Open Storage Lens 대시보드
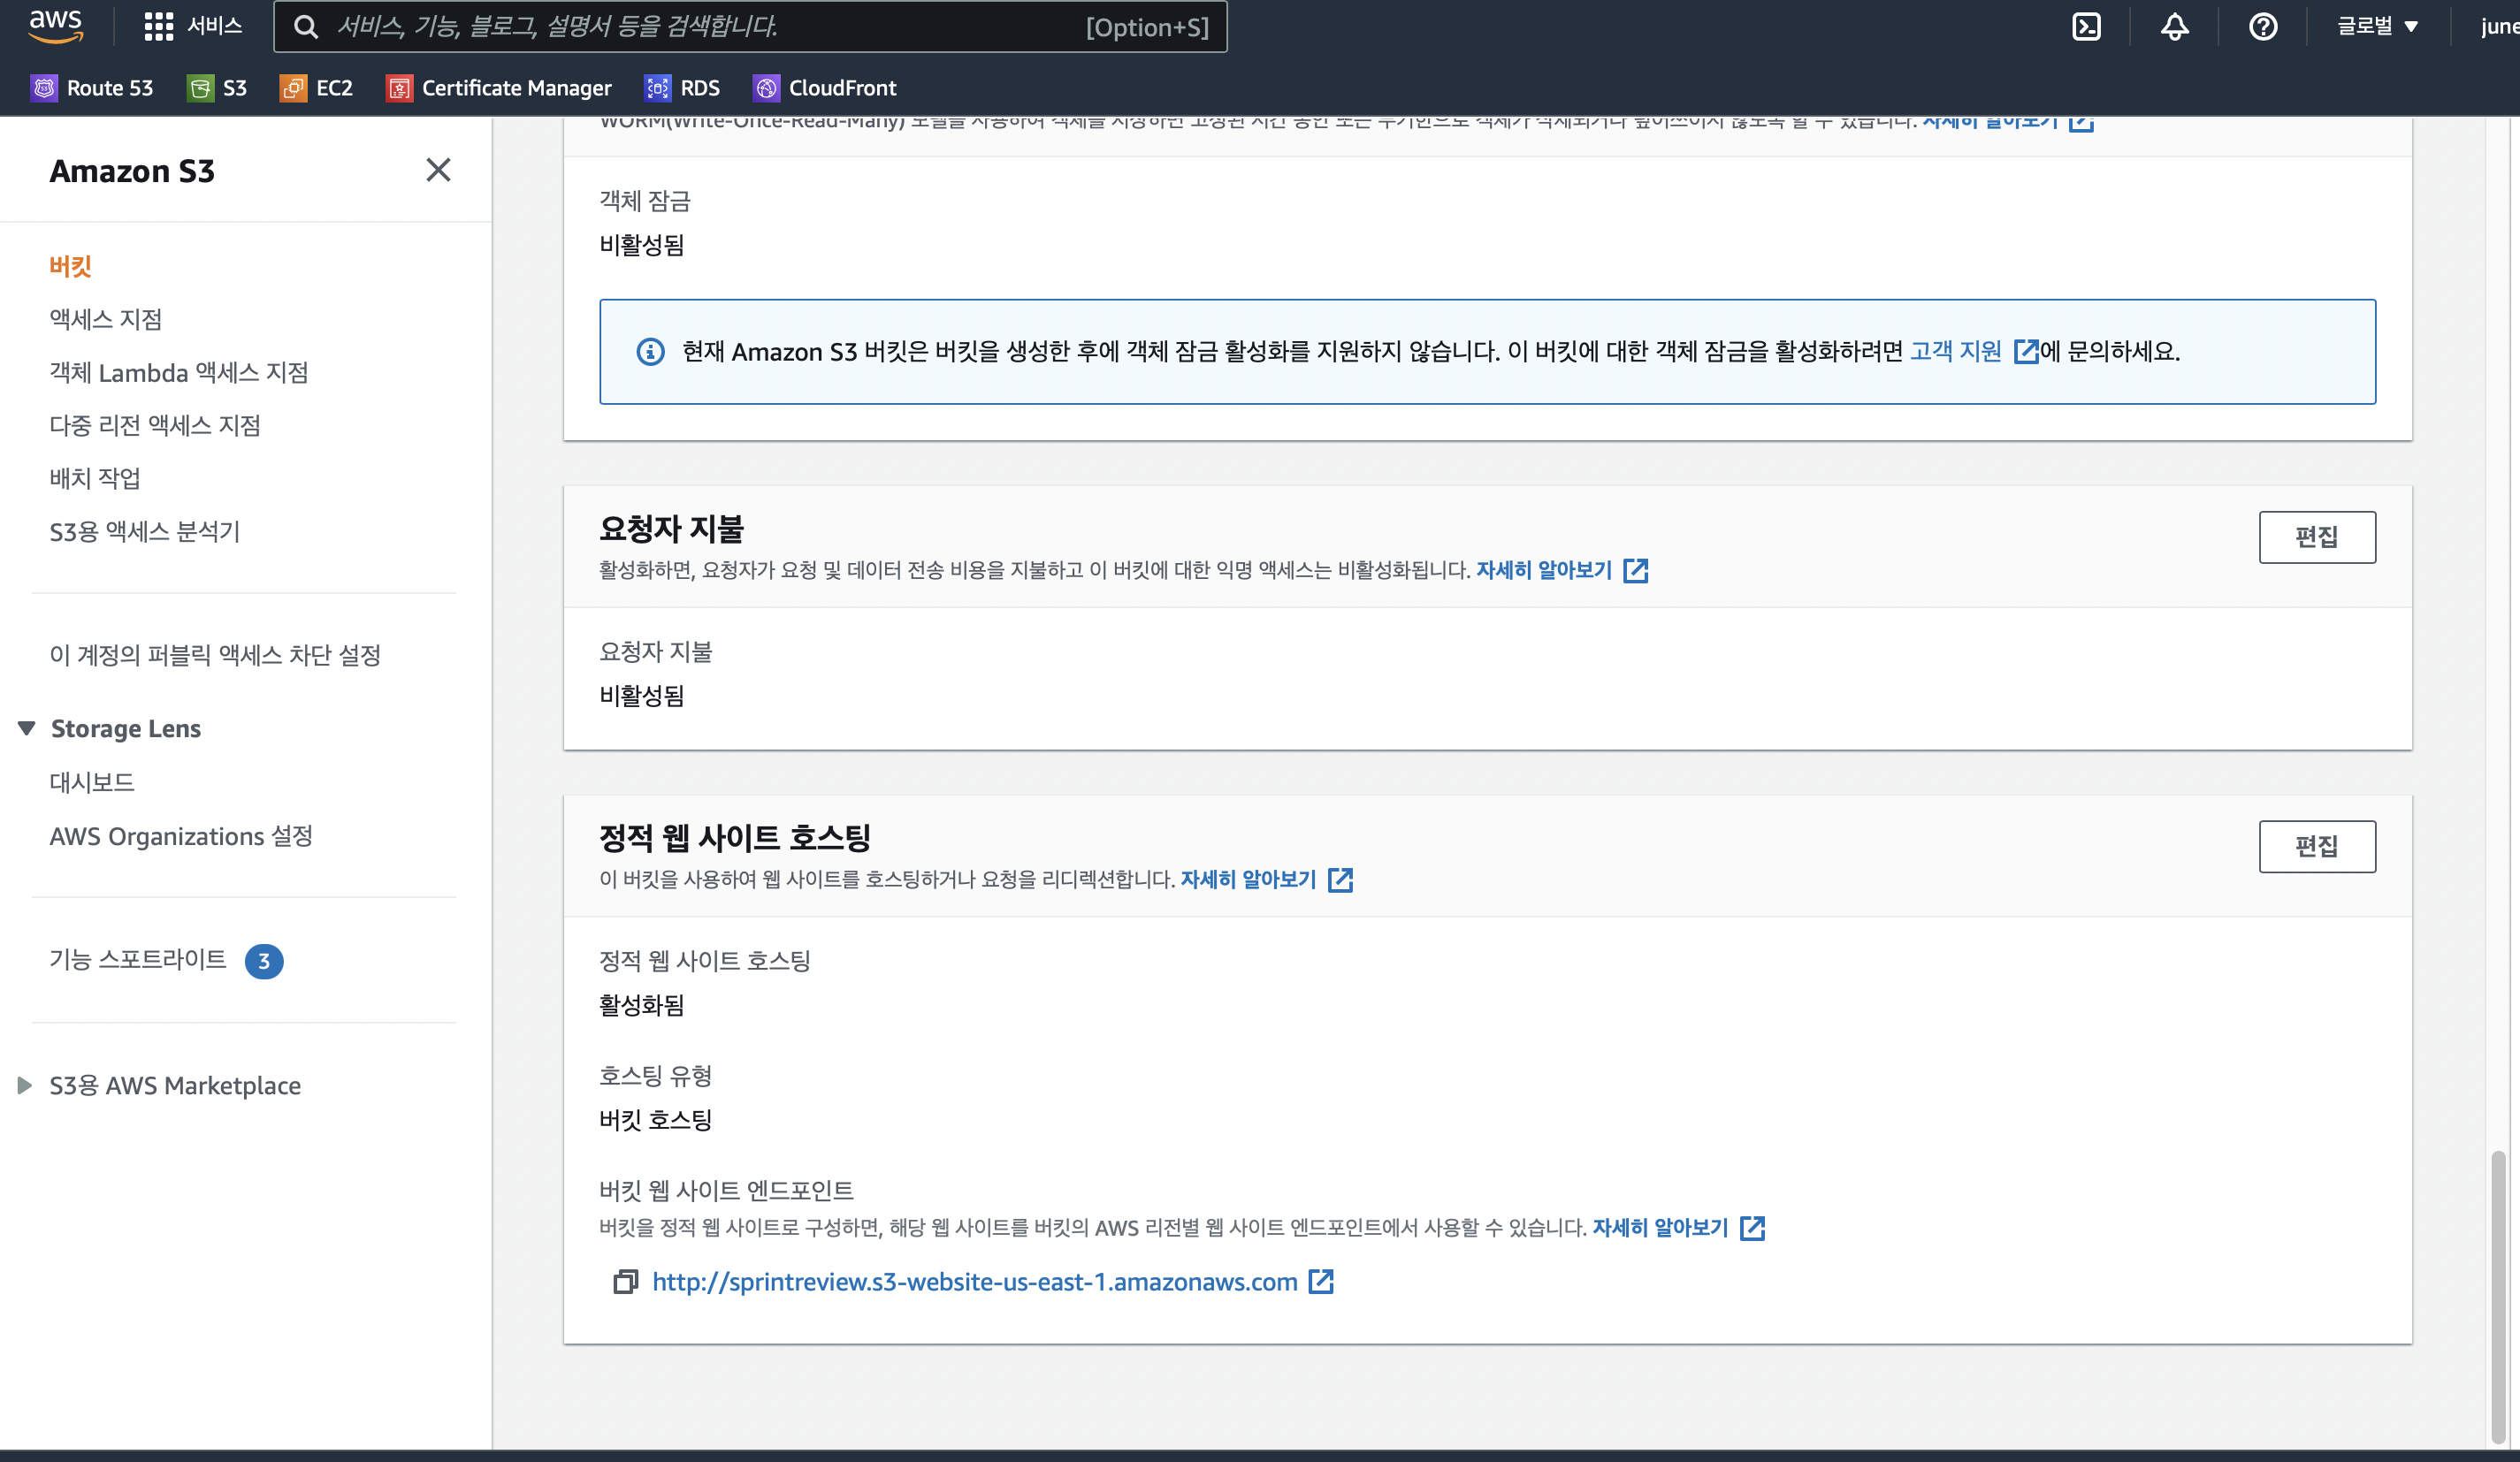 pos(92,782)
